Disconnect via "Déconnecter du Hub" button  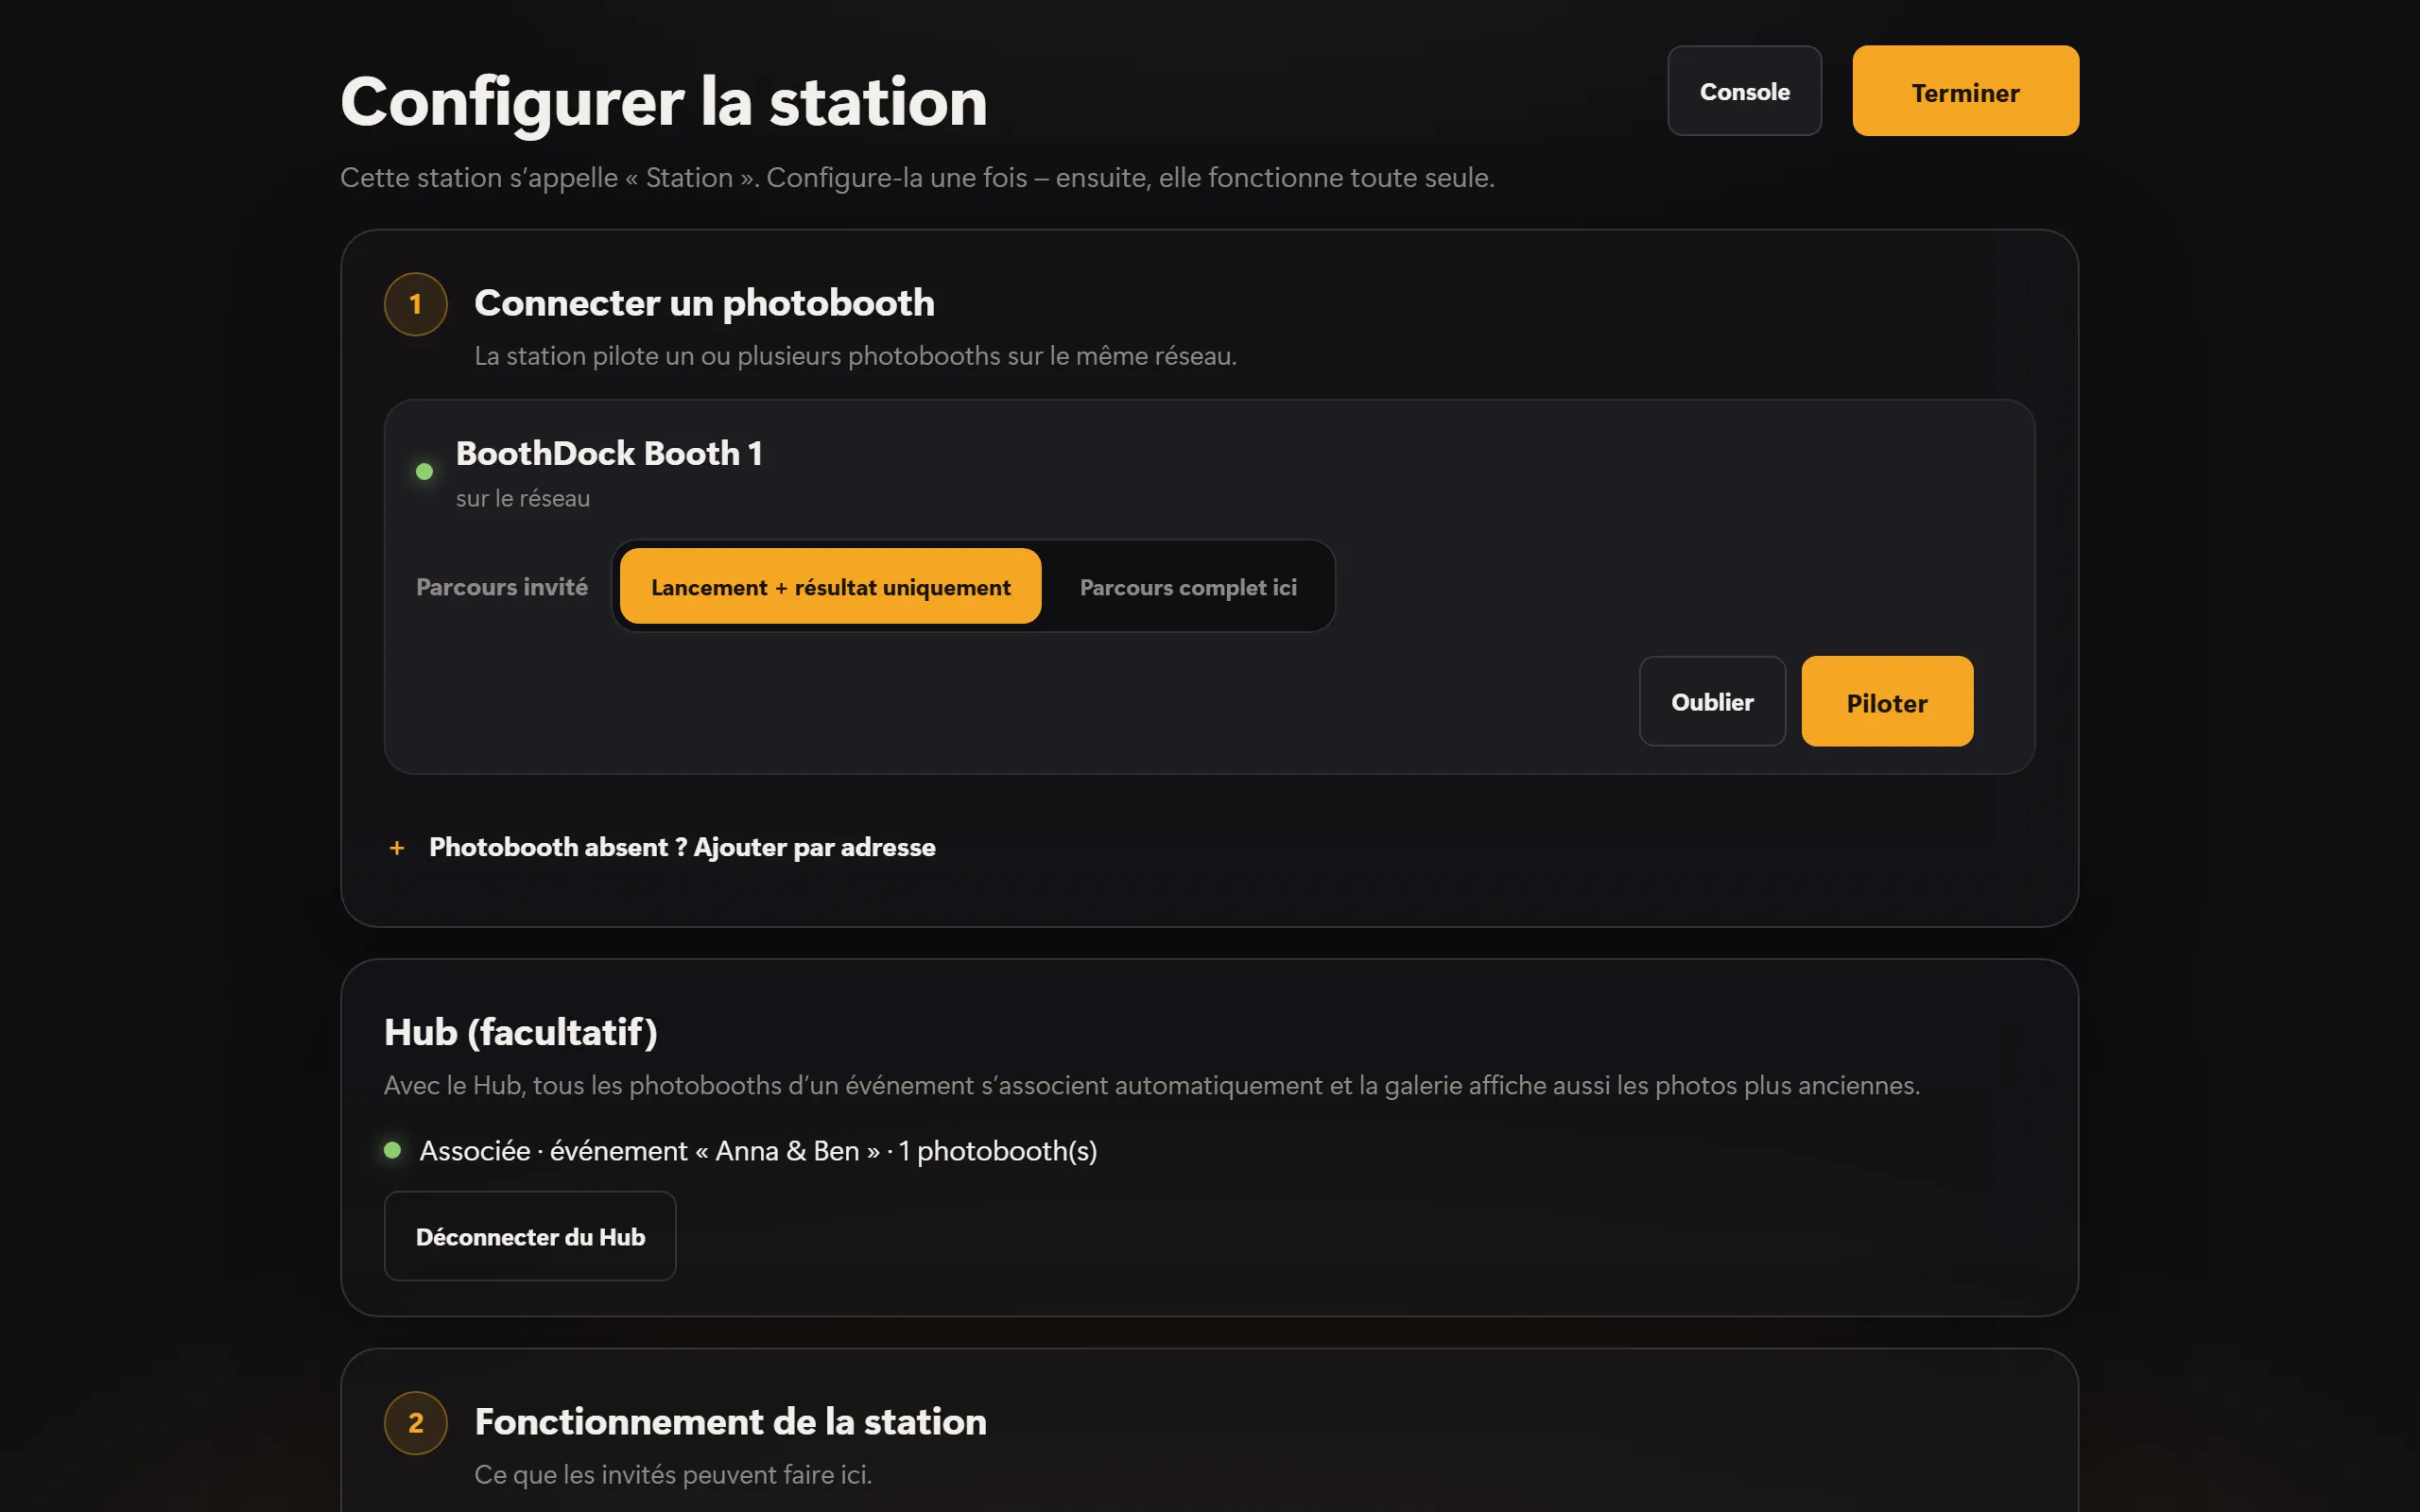click(x=530, y=1237)
